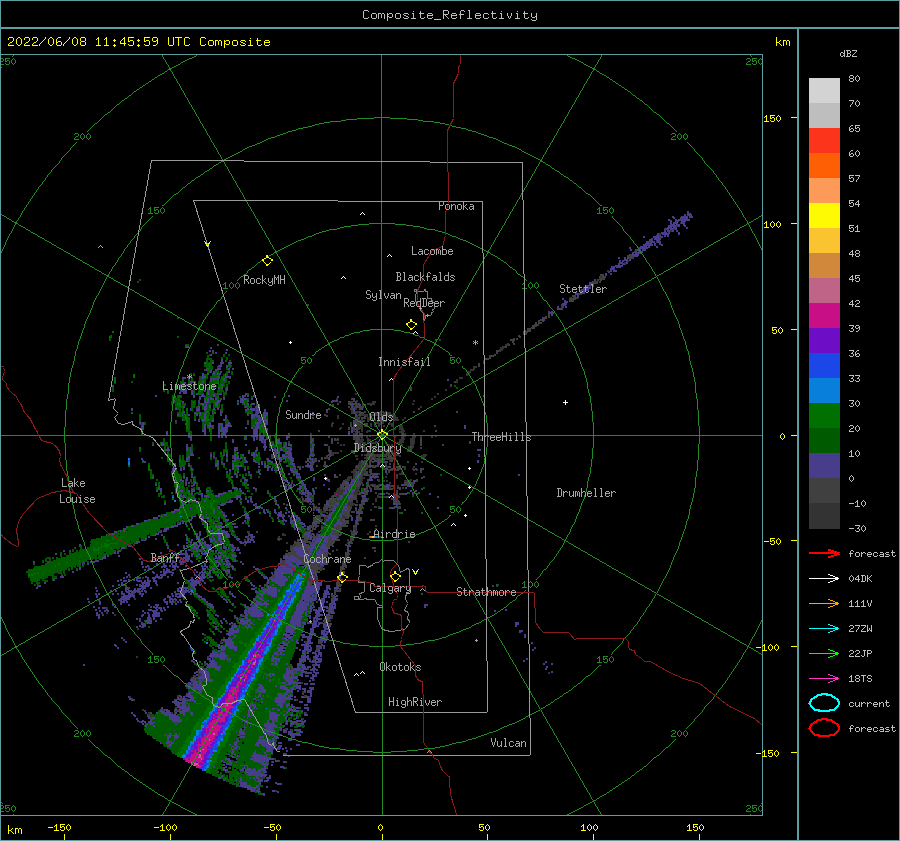900x841 pixels.
Task: Click the Cochrane label
Action: pyautogui.click(x=327, y=559)
